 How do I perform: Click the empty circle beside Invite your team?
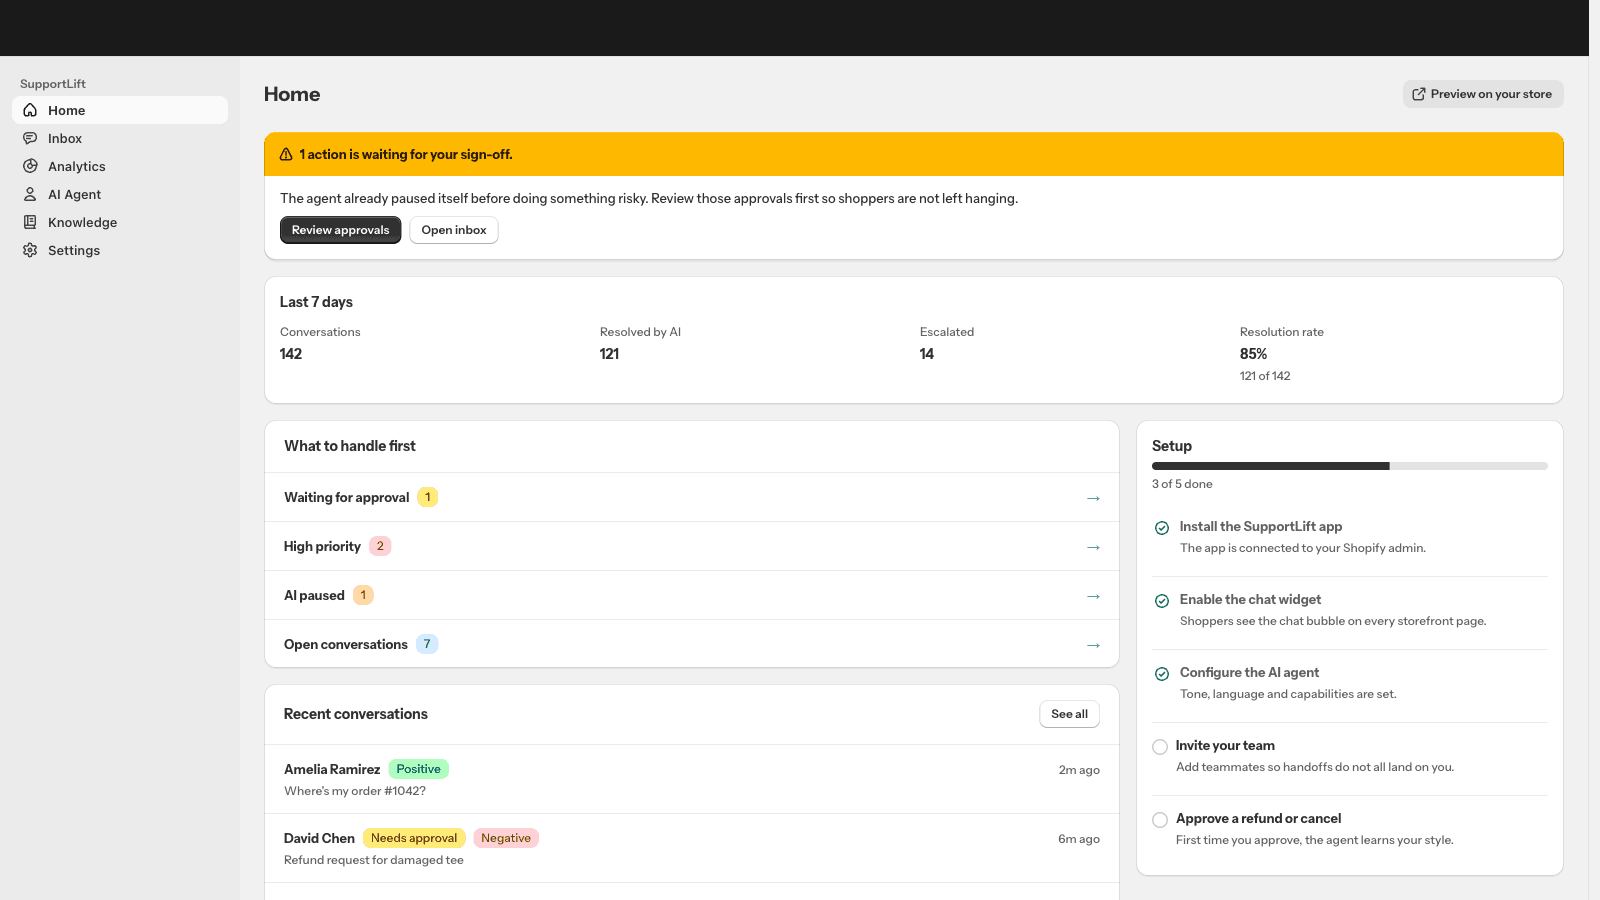coord(1160,747)
